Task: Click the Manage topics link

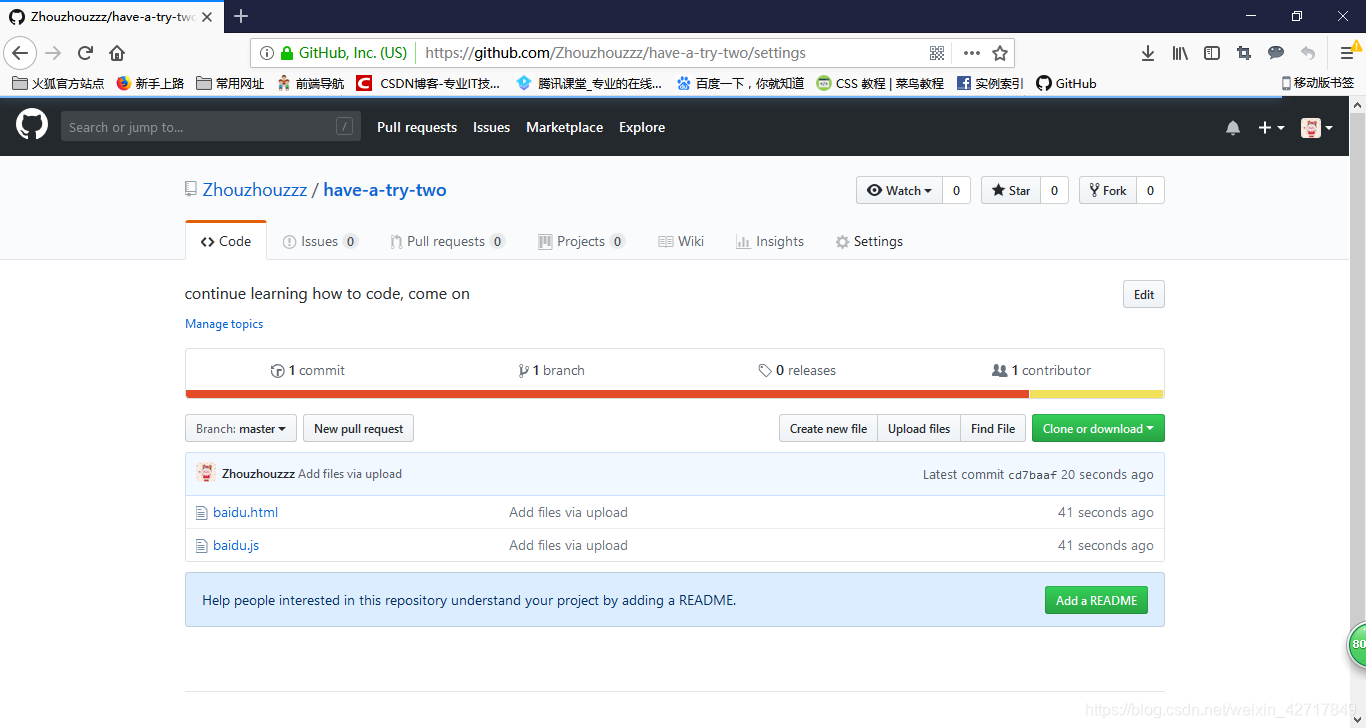Action: pos(224,324)
